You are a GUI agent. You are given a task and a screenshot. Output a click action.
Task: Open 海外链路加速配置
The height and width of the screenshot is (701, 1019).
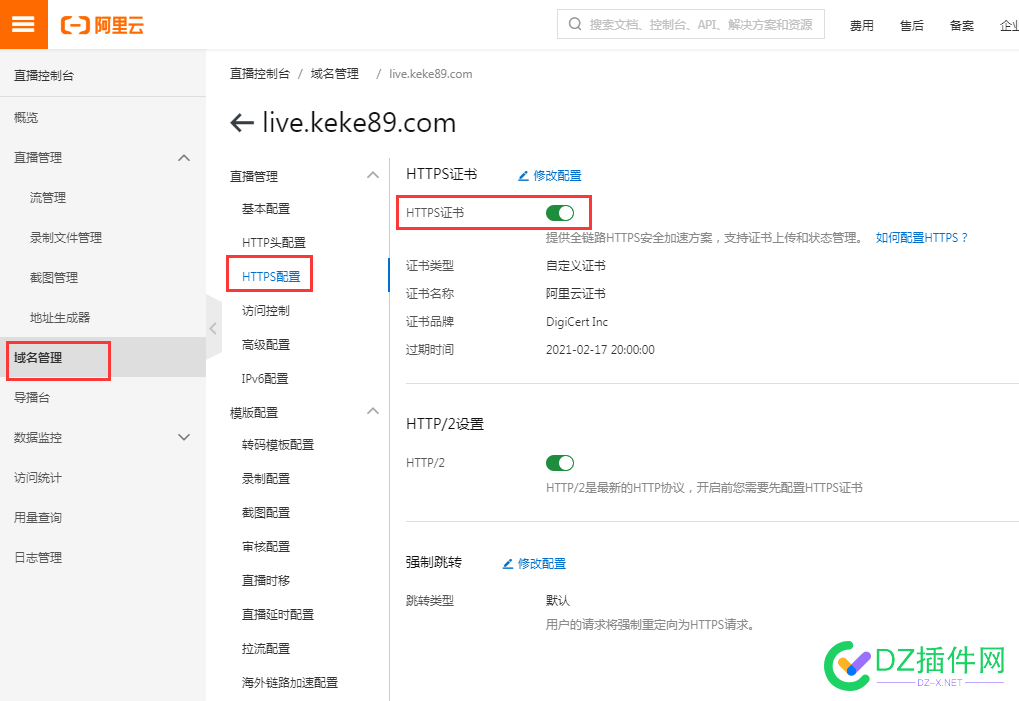pos(290,682)
